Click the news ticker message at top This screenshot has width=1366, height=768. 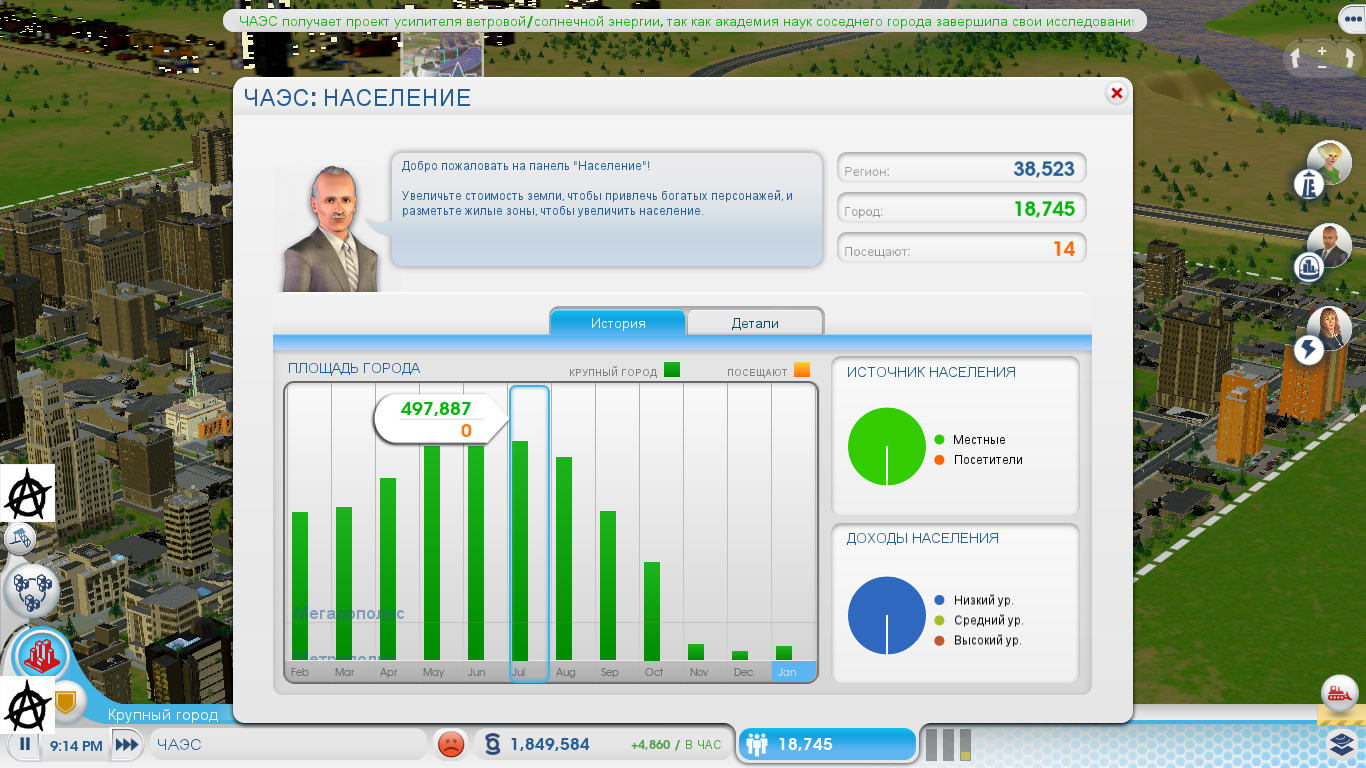[684, 20]
